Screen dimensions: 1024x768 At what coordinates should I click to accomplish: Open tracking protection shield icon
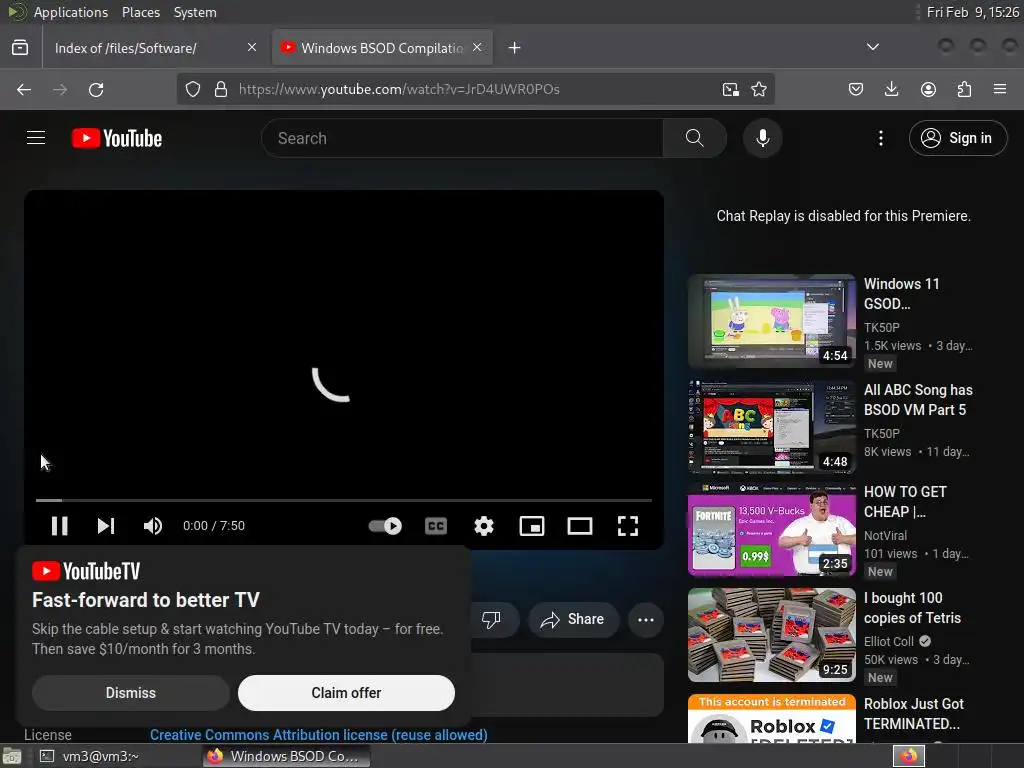point(193,89)
